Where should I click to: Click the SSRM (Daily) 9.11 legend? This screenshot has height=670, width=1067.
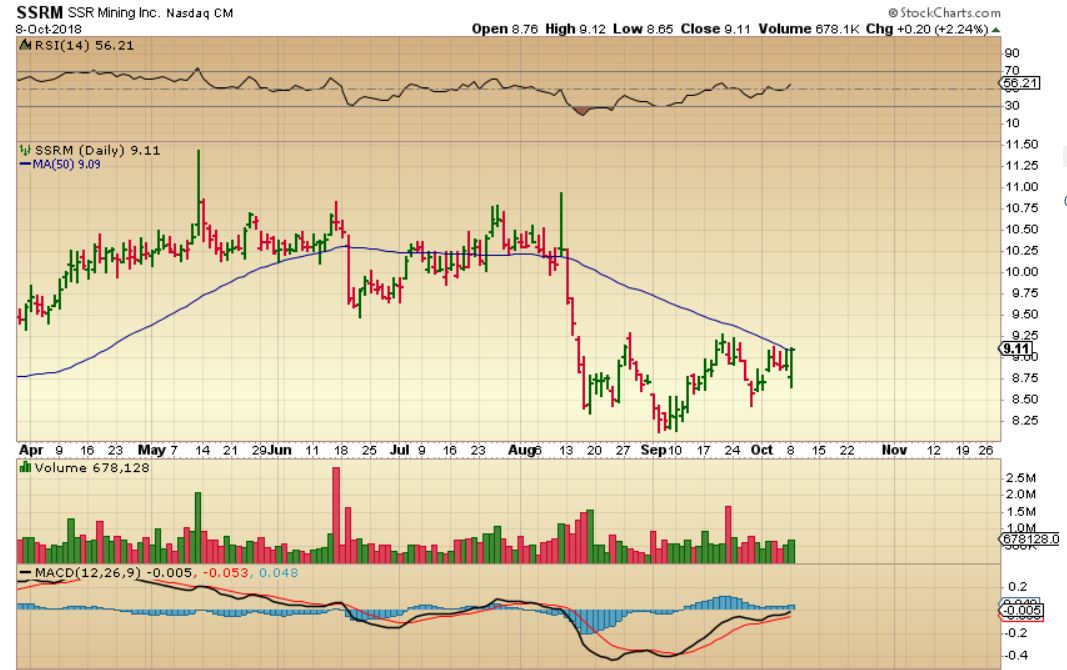97,150
